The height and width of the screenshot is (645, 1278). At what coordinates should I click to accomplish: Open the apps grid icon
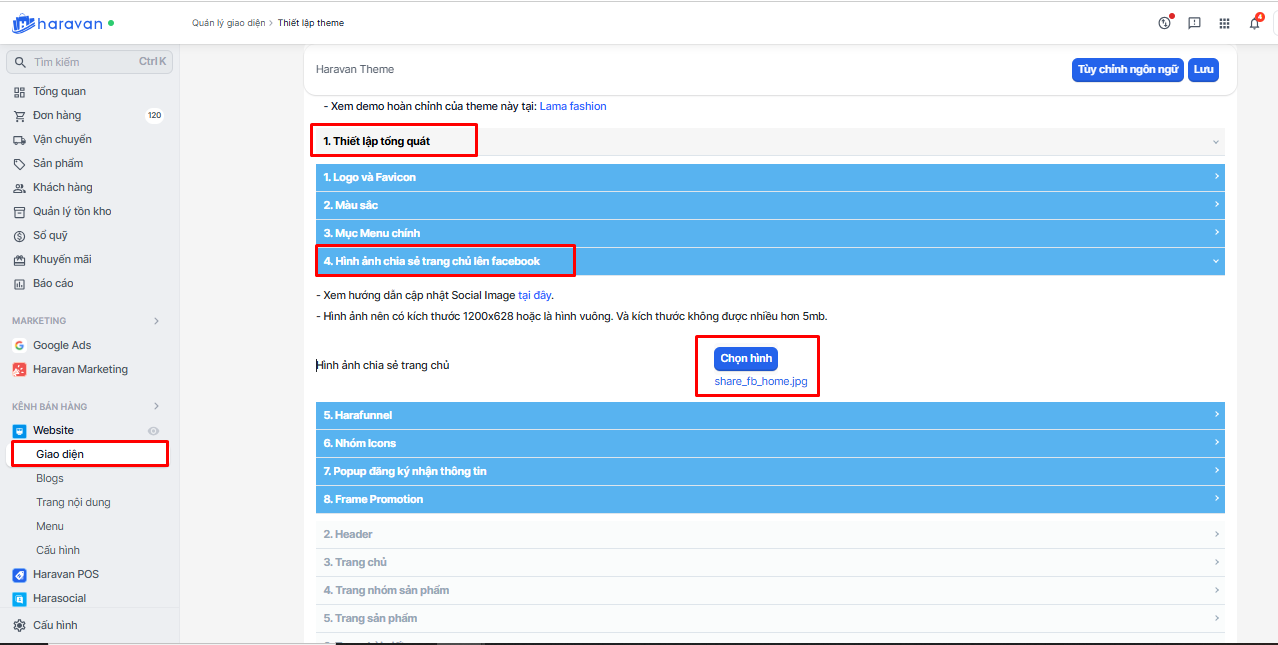click(x=1224, y=23)
